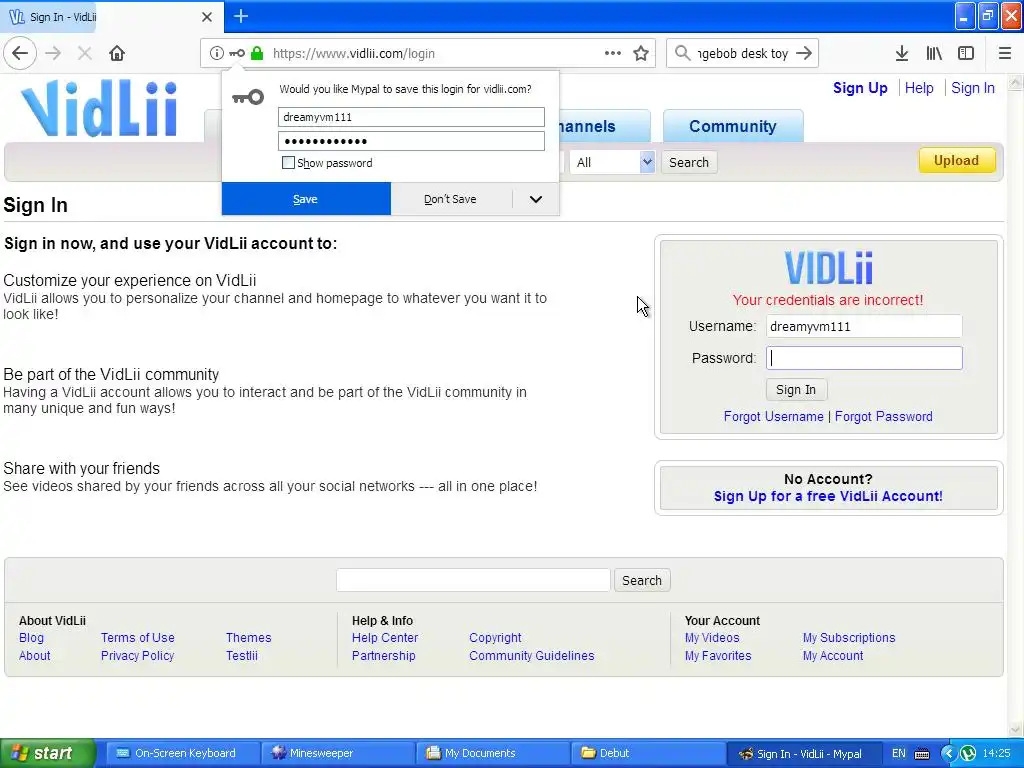Switch to On-Screen Keyboard in taskbar
Image resolution: width=1024 pixels, height=768 pixels.
click(183, 754)
